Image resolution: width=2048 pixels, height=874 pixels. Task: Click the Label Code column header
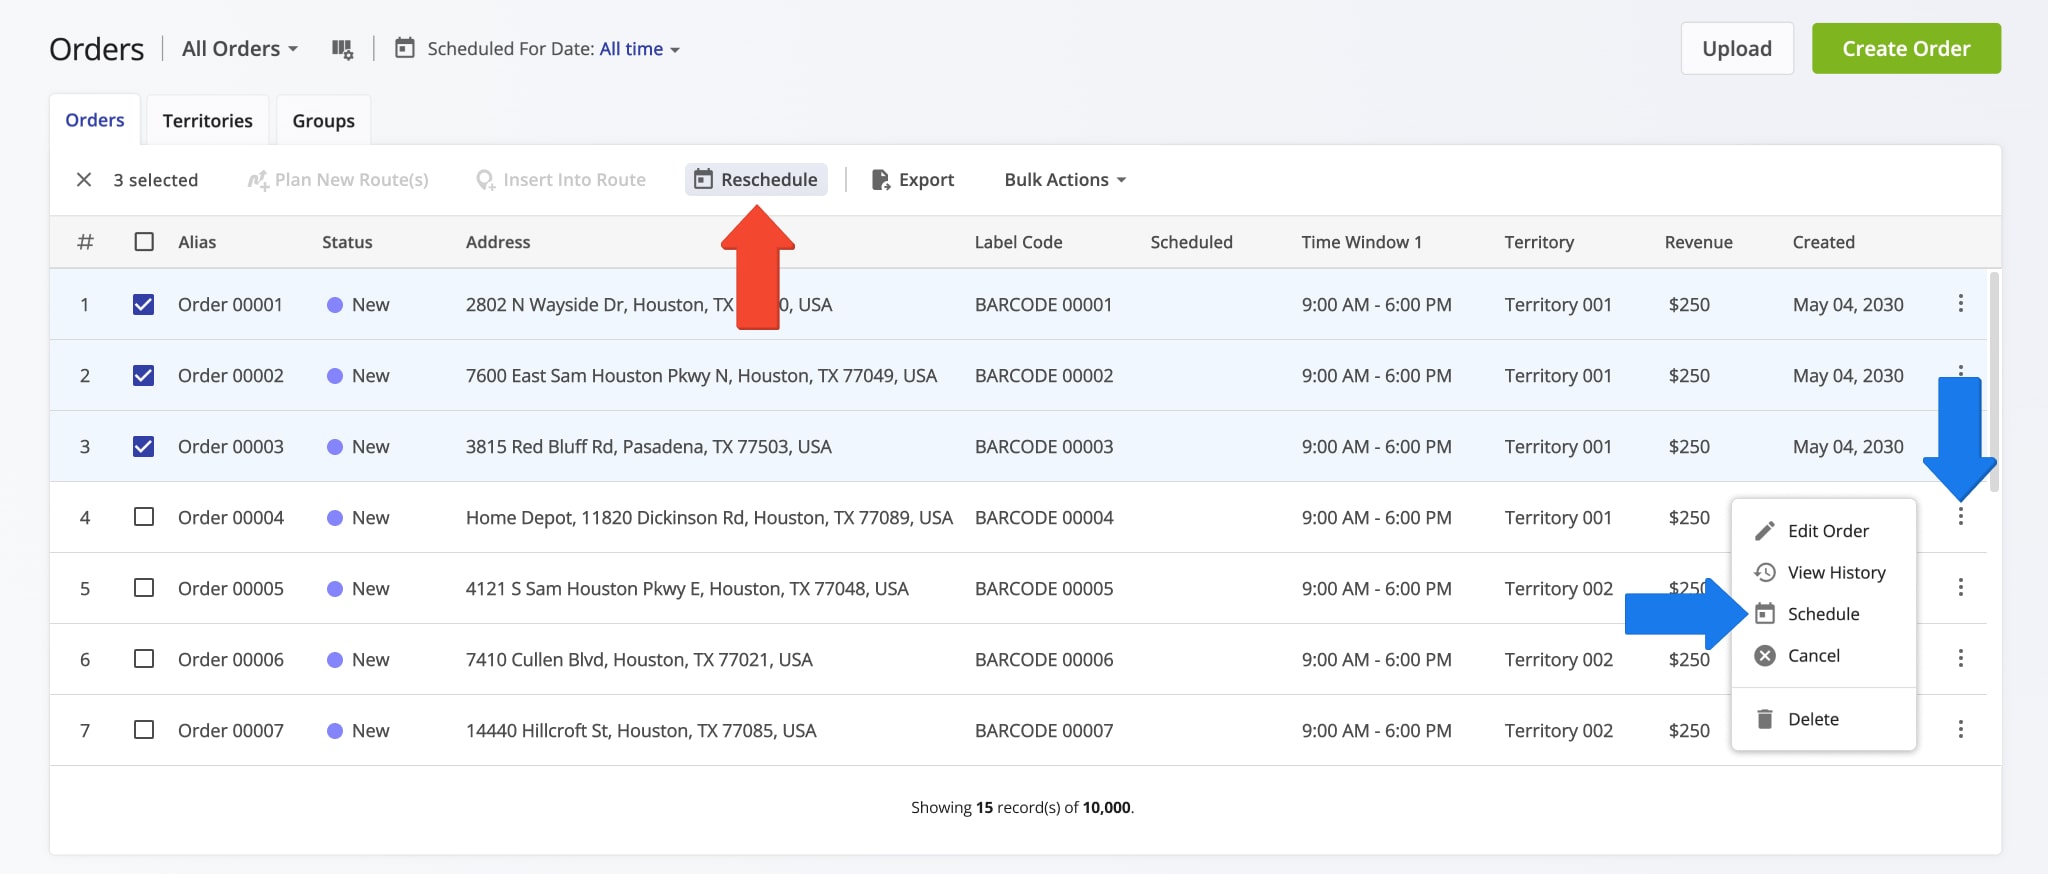[1018, 242]
